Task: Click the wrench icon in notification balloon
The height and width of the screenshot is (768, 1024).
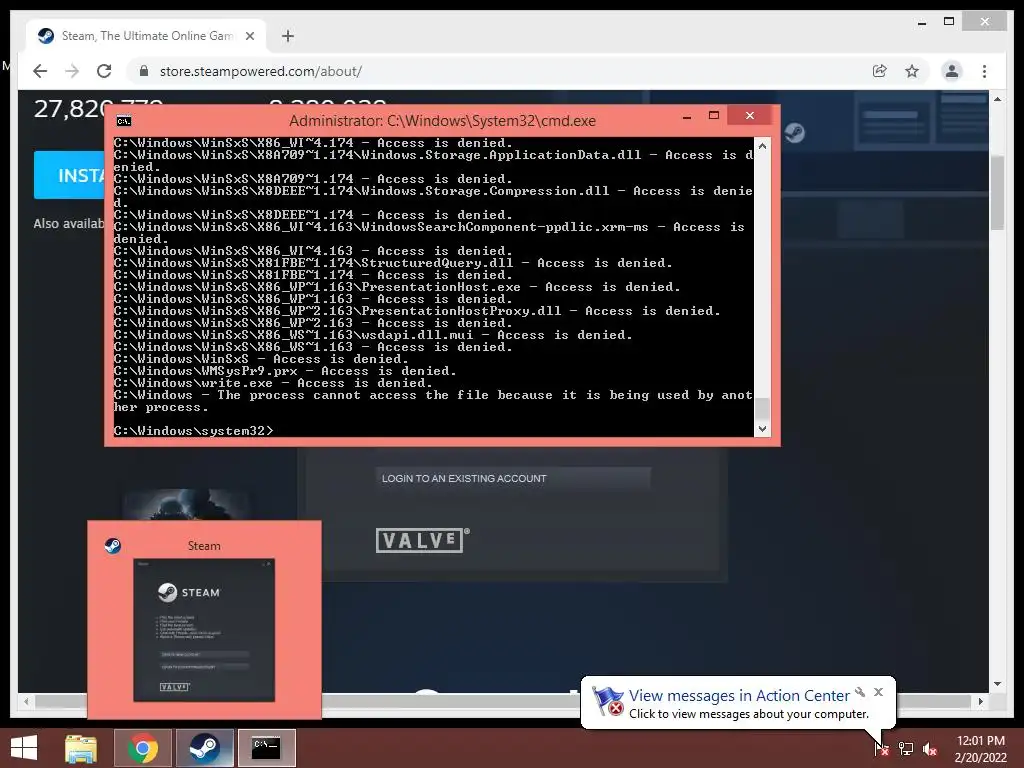Action: pyautogui.click(x=860, y=692)
